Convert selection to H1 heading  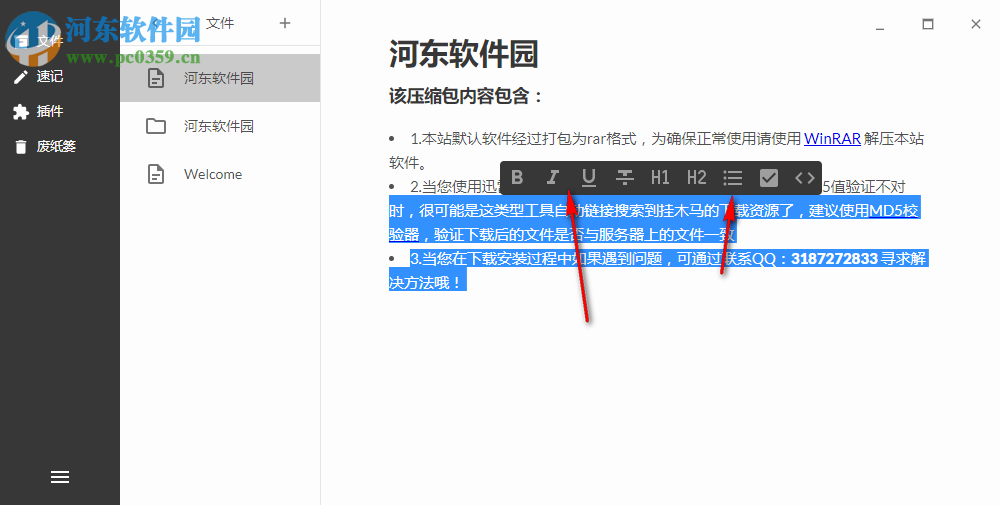coord(660,177)
